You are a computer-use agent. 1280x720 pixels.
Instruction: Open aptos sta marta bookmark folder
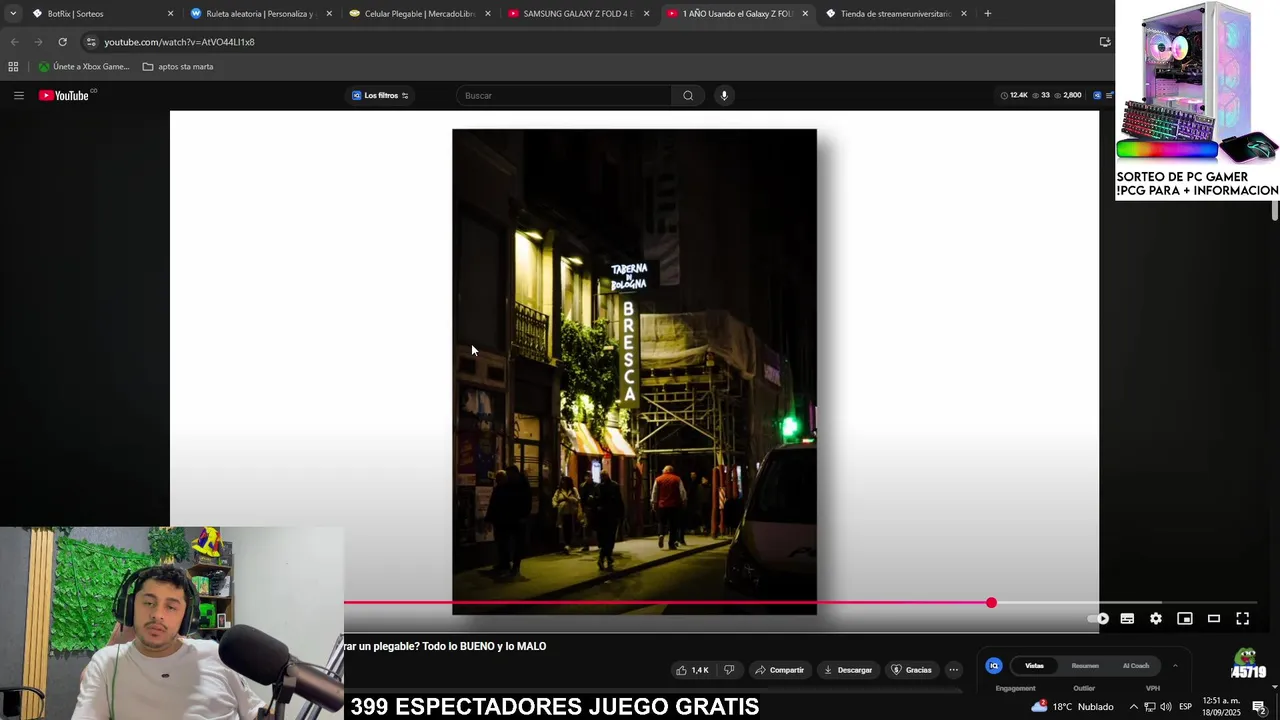178,67
